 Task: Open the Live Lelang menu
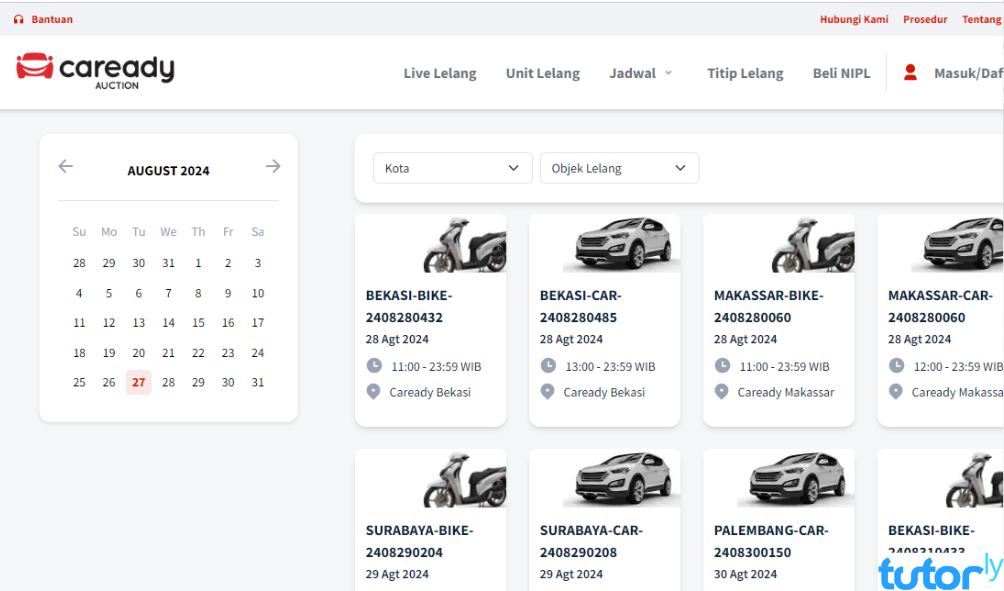(x=440, y=73)
